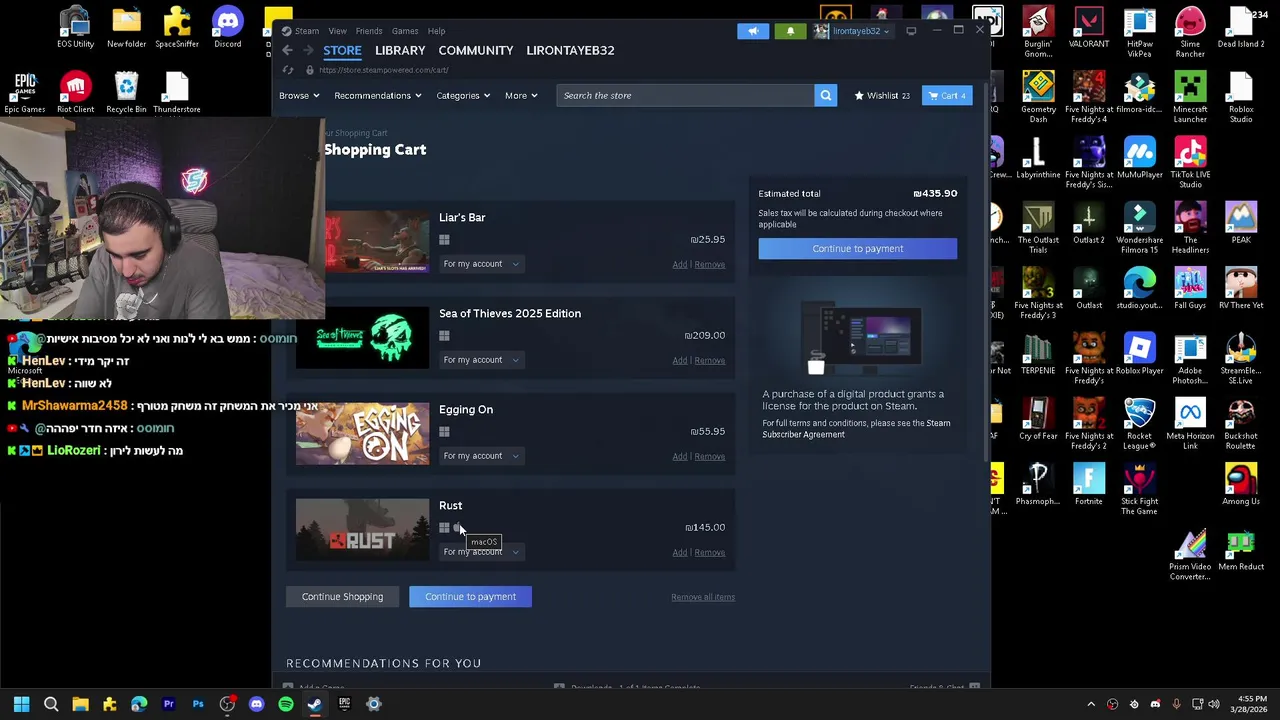Remove Liar's Bar from cart
Image resolution: width=1280 pixels, height=720 pixels.
click(710, 265)
